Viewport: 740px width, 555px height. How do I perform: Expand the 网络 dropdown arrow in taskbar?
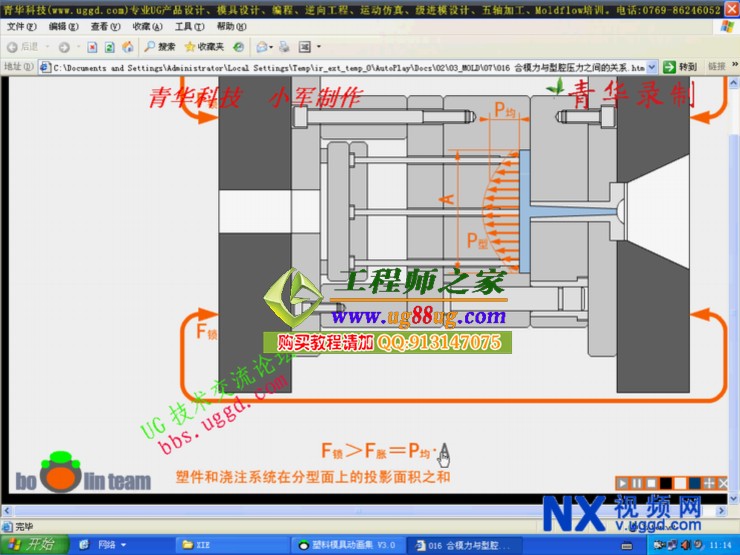pyautogui.click(x=124, y=545)
